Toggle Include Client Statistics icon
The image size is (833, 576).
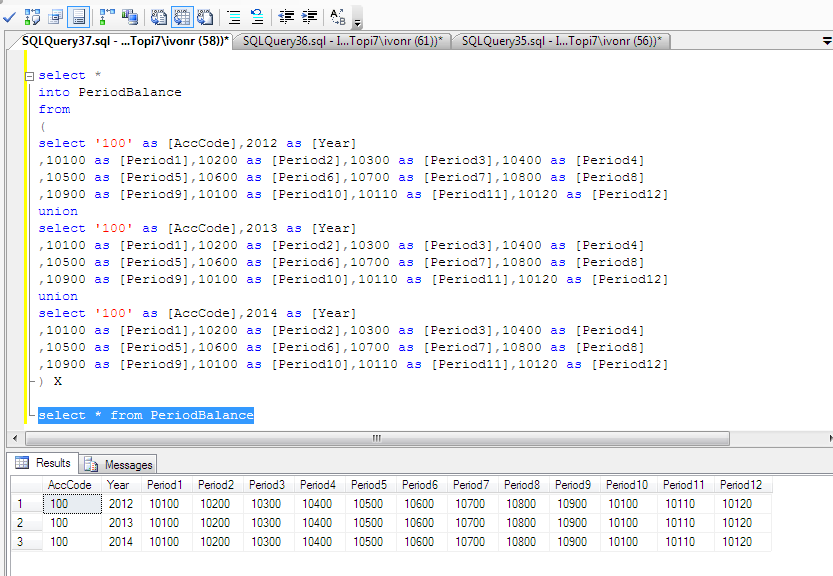[x=130, y=17]
